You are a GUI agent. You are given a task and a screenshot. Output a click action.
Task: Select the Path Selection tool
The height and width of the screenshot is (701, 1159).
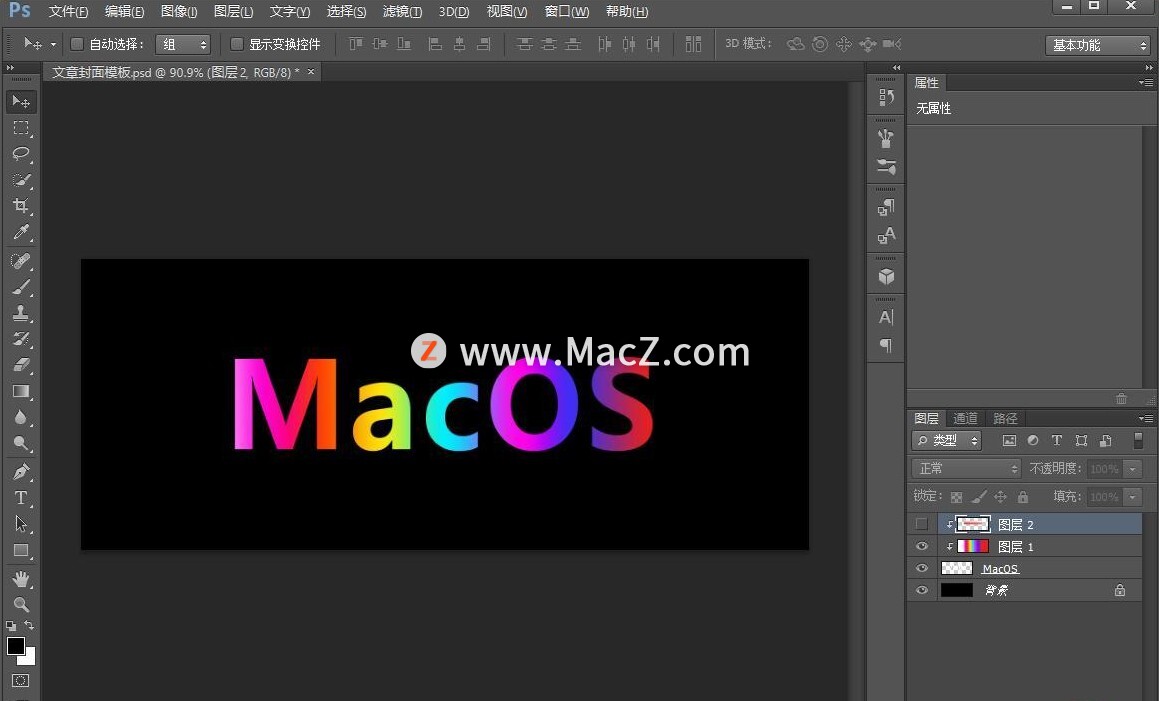[21, 524]
